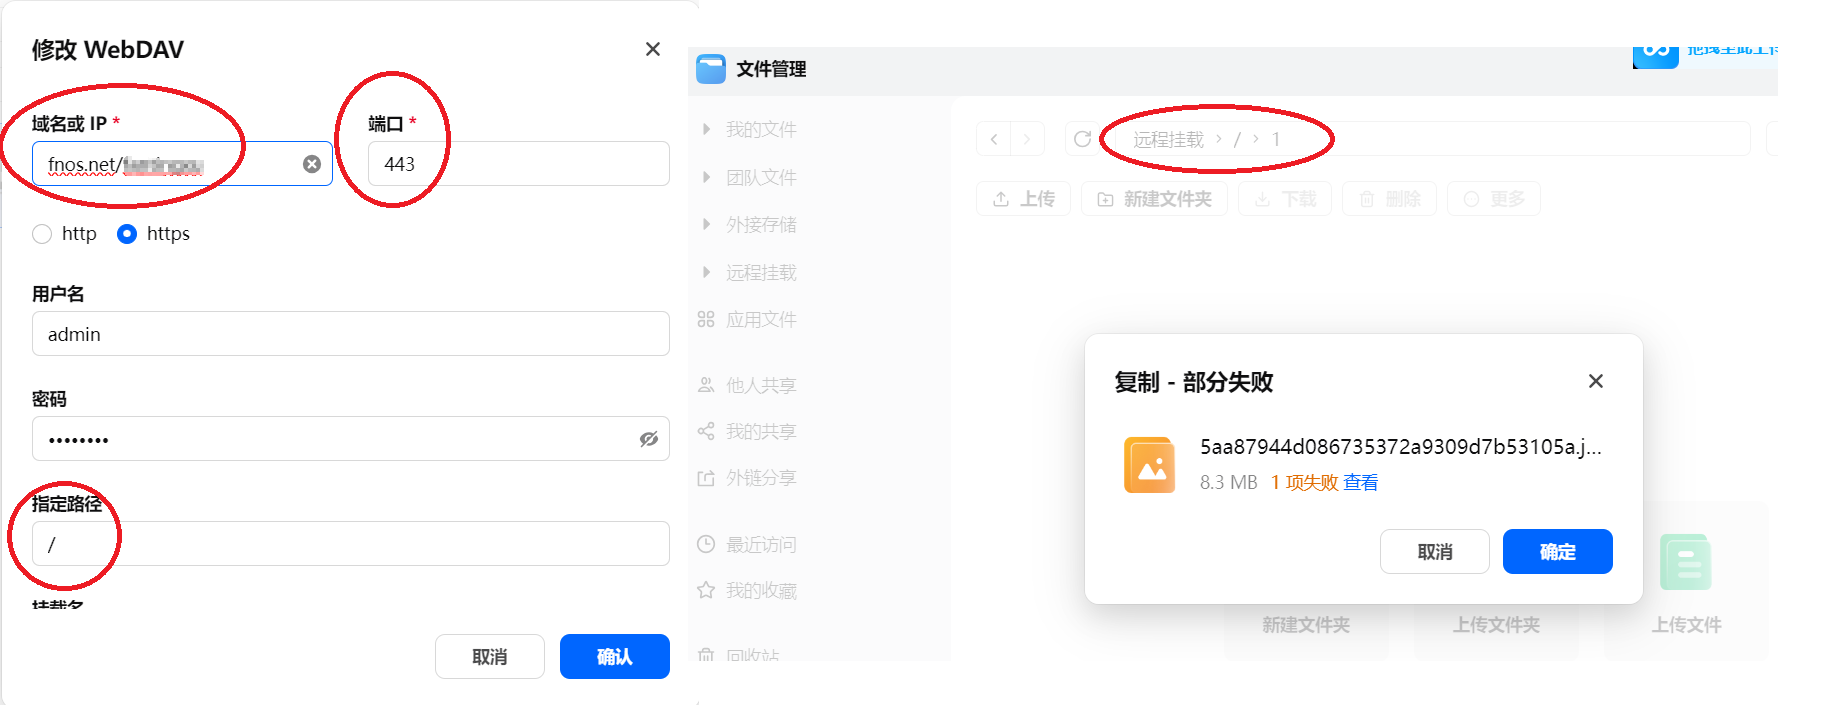
Task: Select the https radio button
Action: [127, 234]
